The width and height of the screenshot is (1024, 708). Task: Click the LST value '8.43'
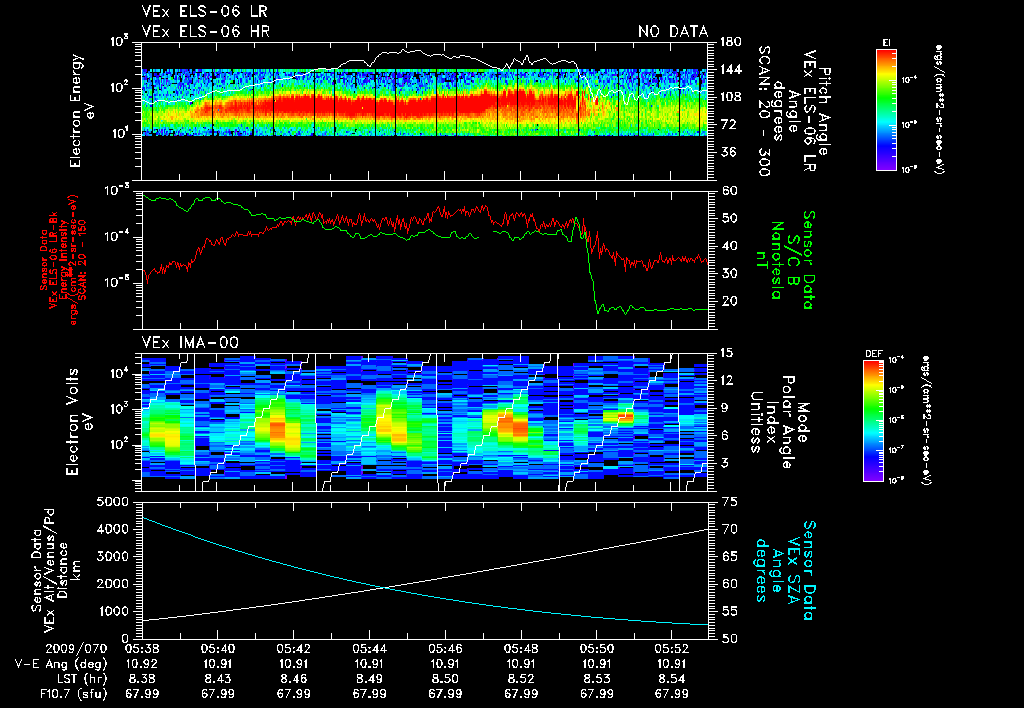tap(217, 679)
